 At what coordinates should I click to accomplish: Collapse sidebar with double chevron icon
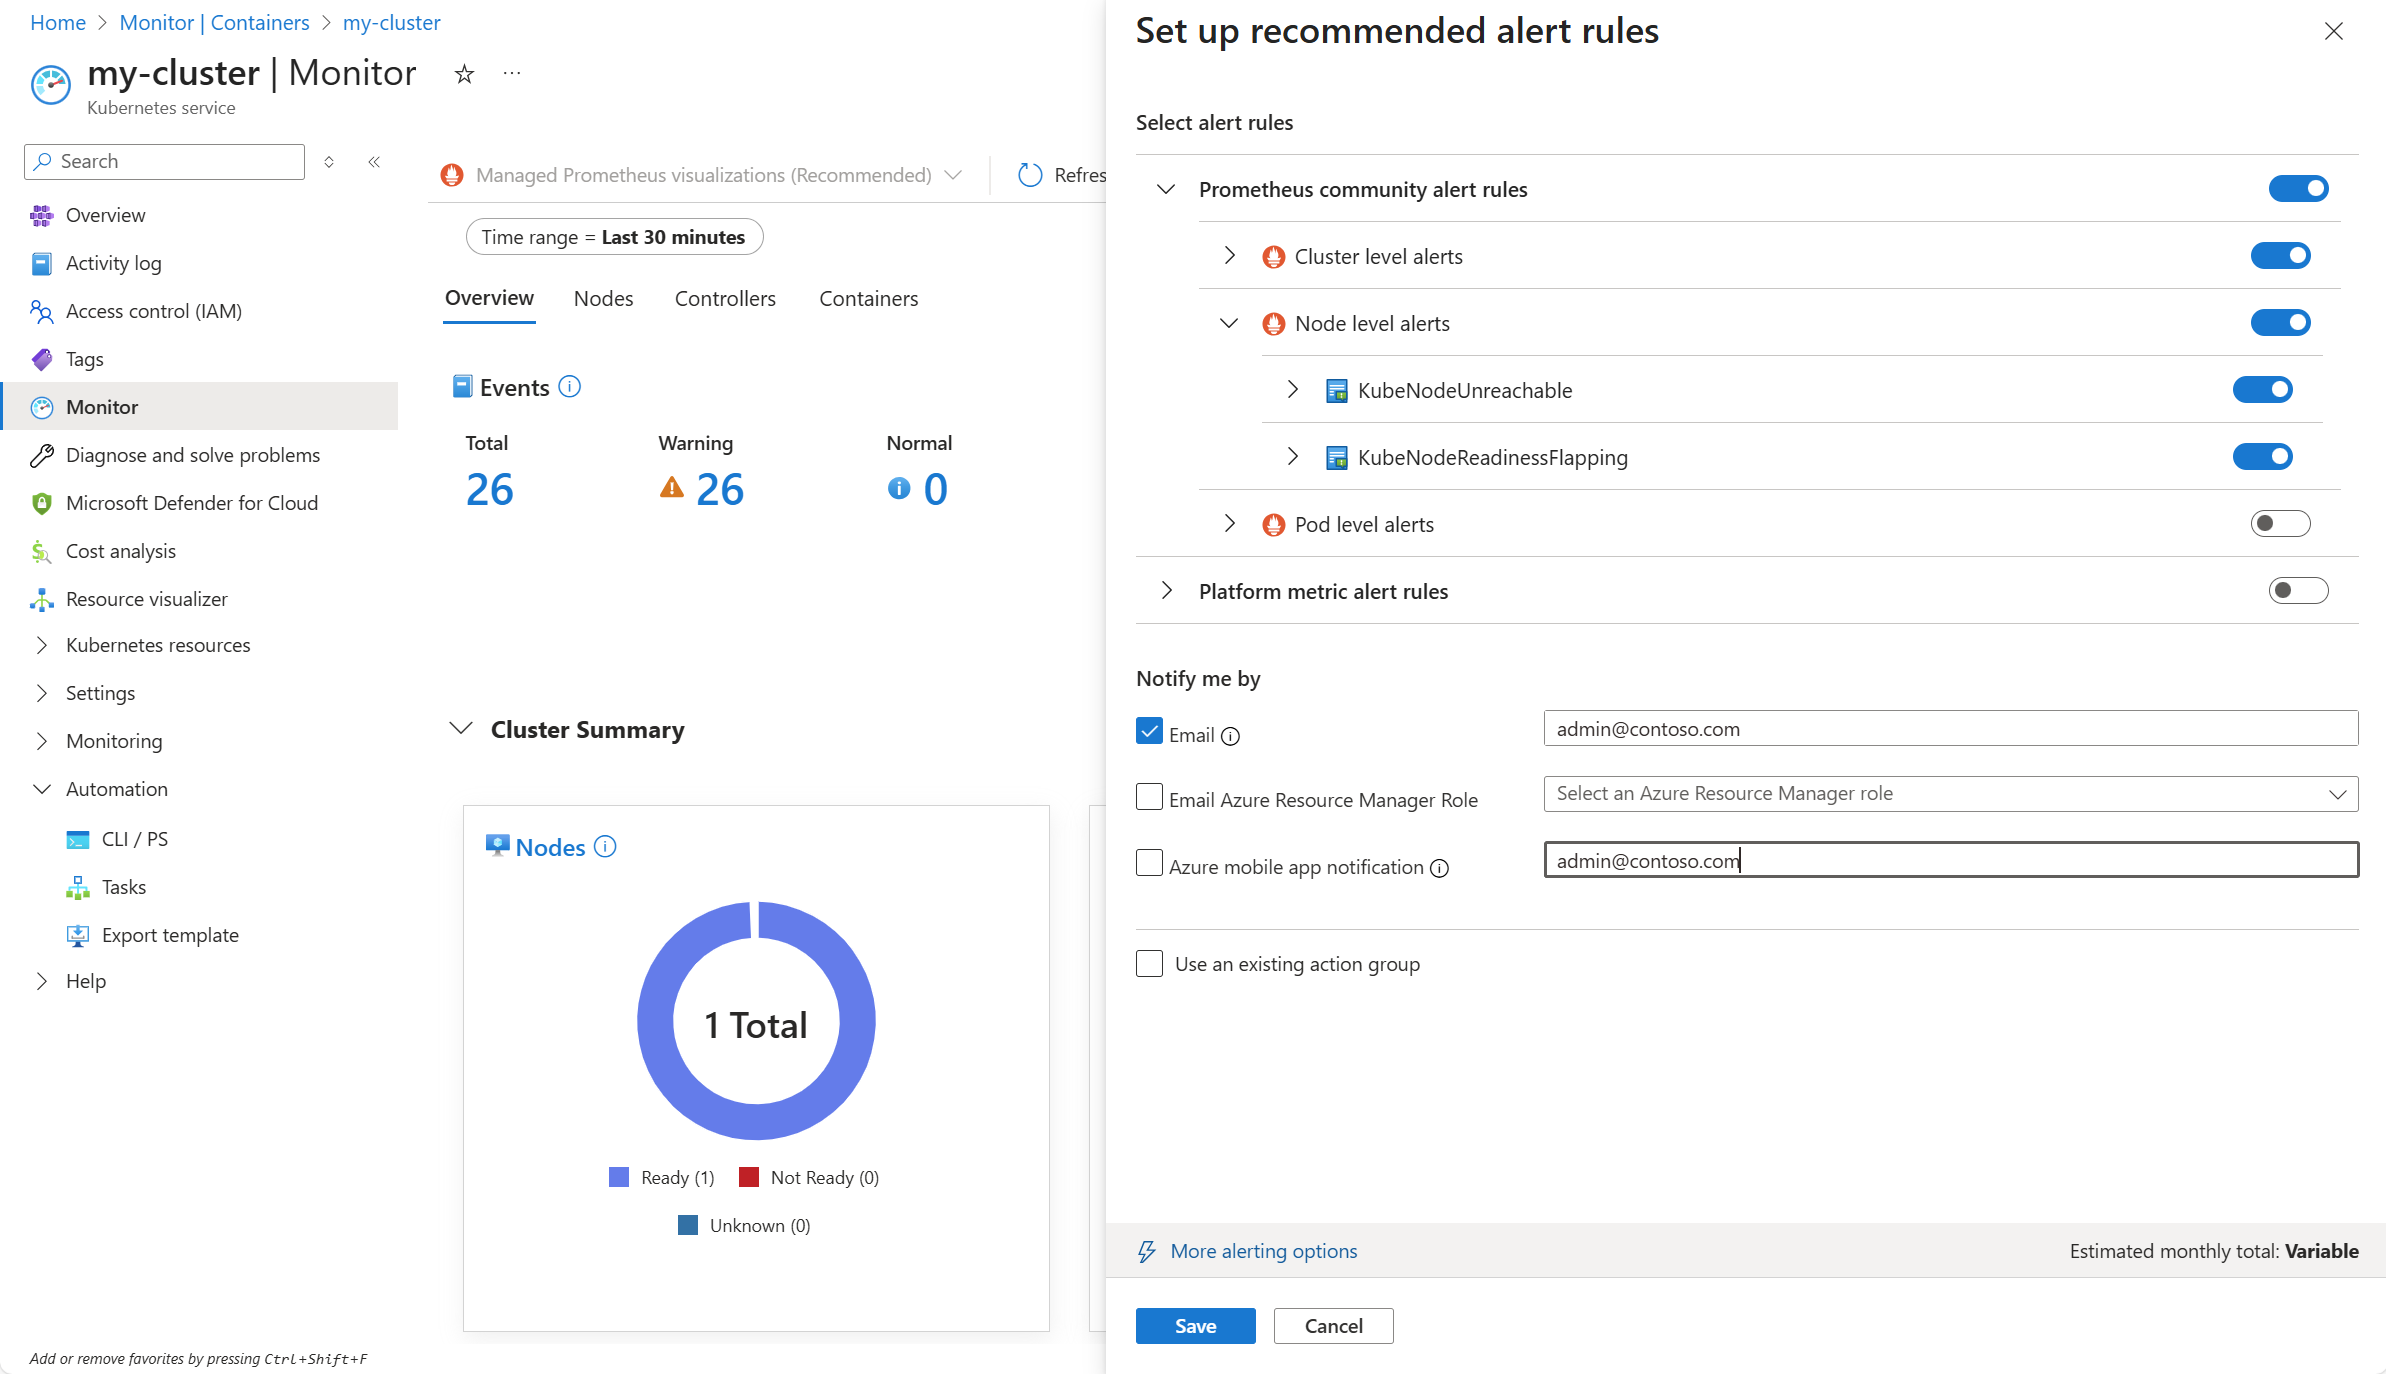374,162
